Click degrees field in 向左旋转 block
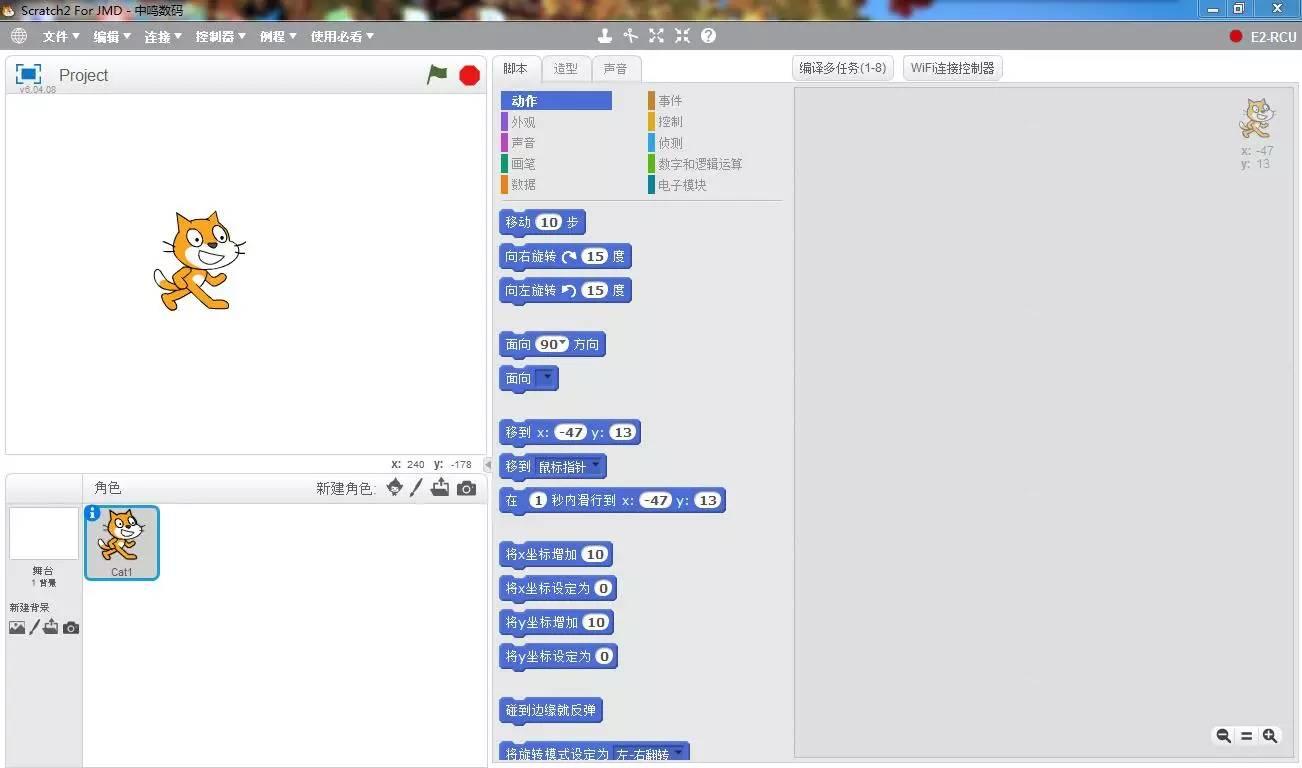The image size is (1302, 768). point(595,290)
